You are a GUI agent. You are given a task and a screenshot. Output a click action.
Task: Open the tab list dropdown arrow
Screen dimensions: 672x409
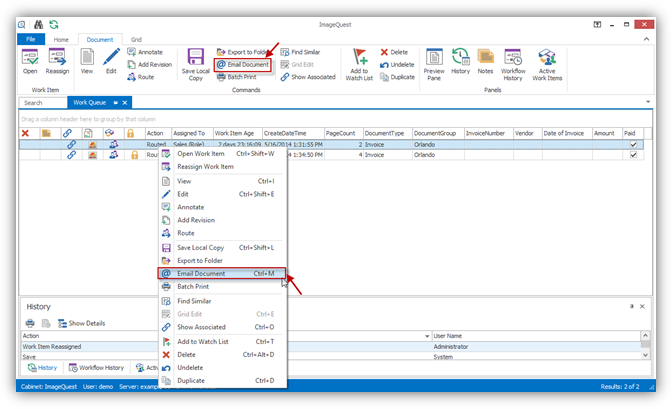click(648, 102)
